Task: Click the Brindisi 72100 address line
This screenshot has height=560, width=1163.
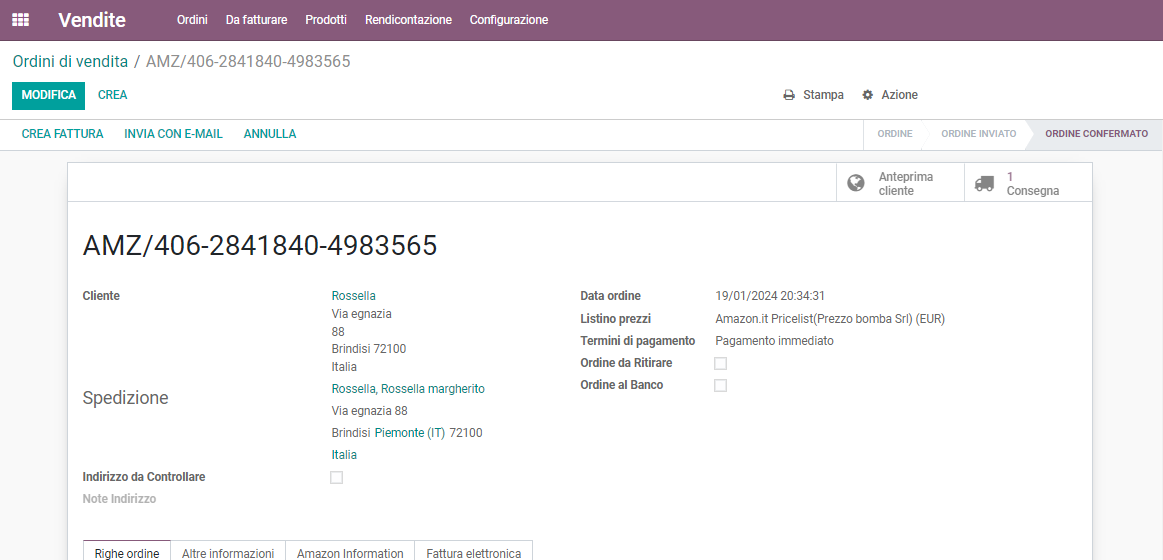Action: click(369, 349)
